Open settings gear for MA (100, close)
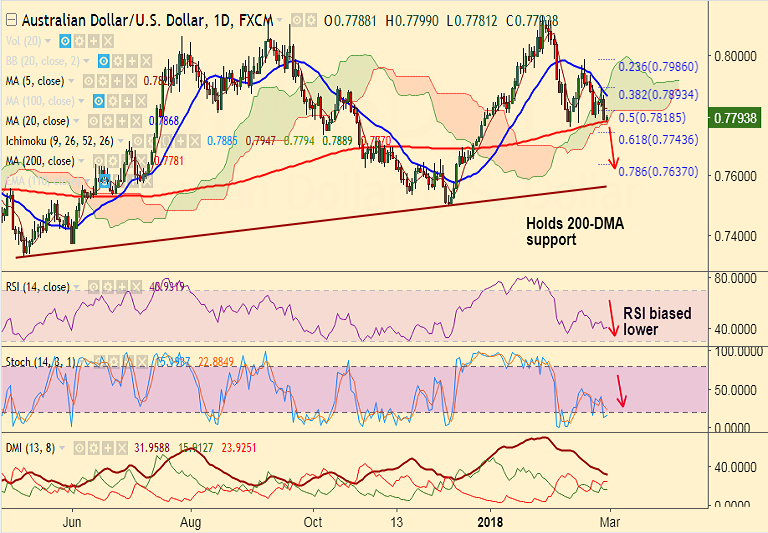The width and height of the screenshot is (768, 533). coord(113,101)
